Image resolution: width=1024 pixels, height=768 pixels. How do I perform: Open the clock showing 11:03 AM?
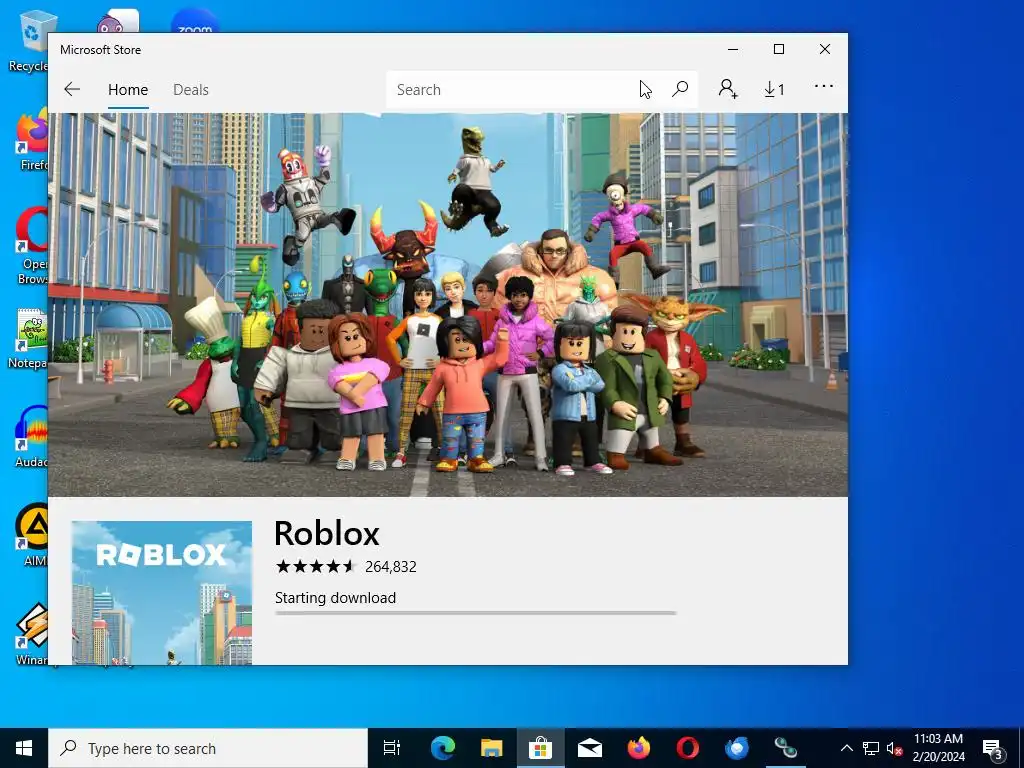[x=938, y=748]
